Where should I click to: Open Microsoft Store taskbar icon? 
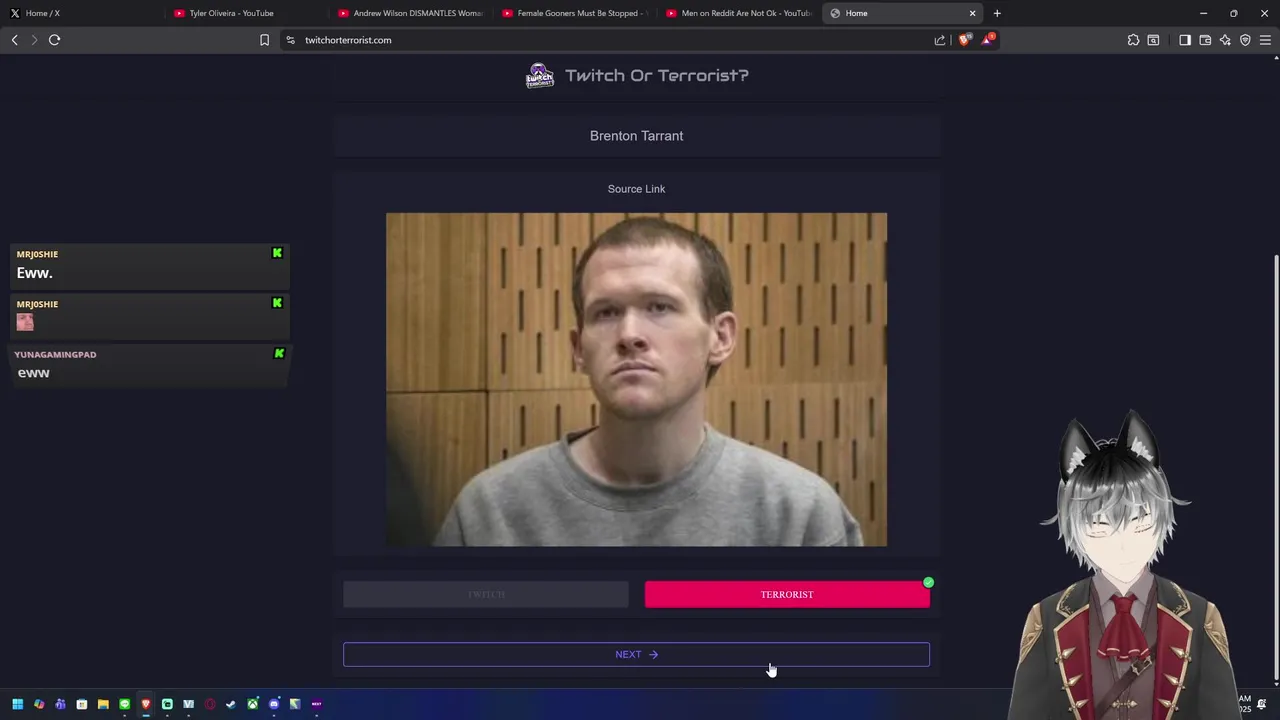pos(82,704)
